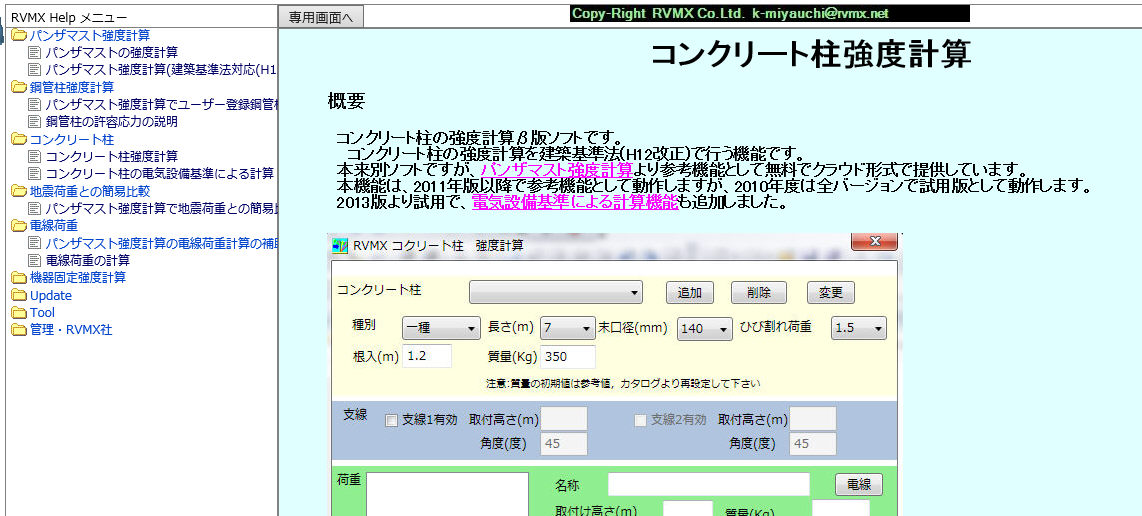Viewport: 1142px width, 516px height.
Task: Open the 種別 dropdown showing 一種
Action: pos(441,328)
